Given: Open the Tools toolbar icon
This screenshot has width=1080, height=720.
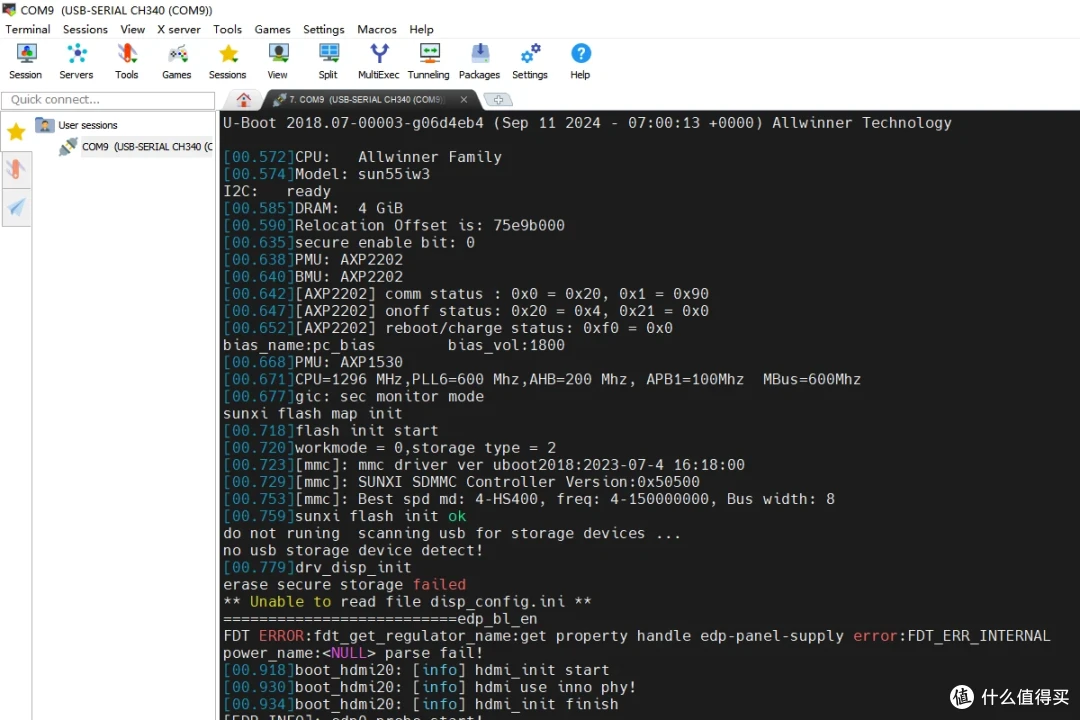Looking at the screenshot, I should click(x=127, y=61).
